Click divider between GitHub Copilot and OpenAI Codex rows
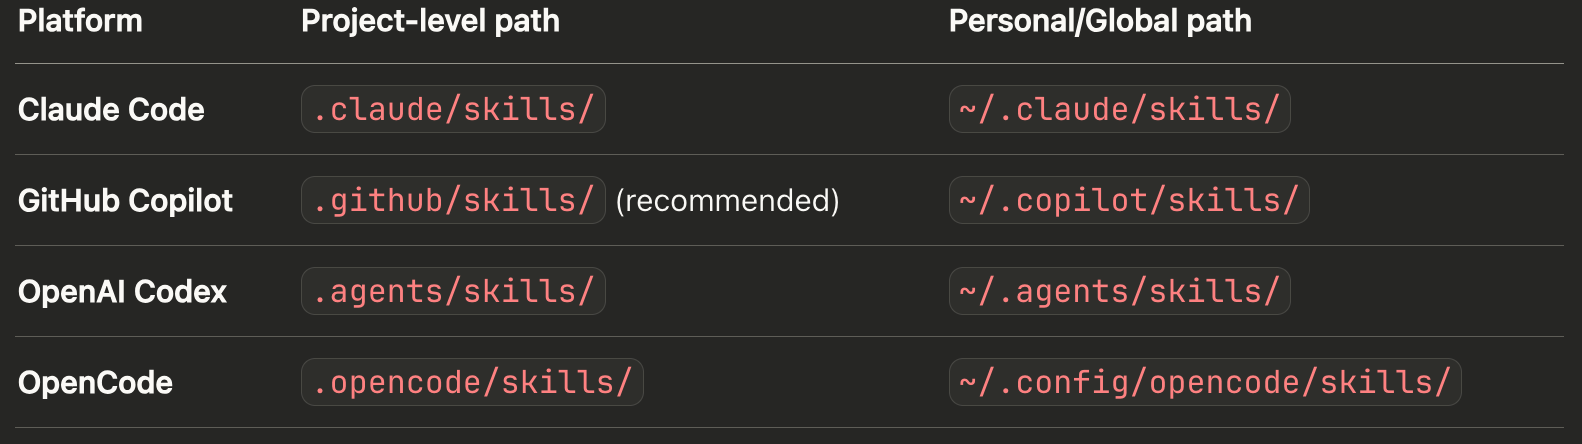 coord(789,246)
